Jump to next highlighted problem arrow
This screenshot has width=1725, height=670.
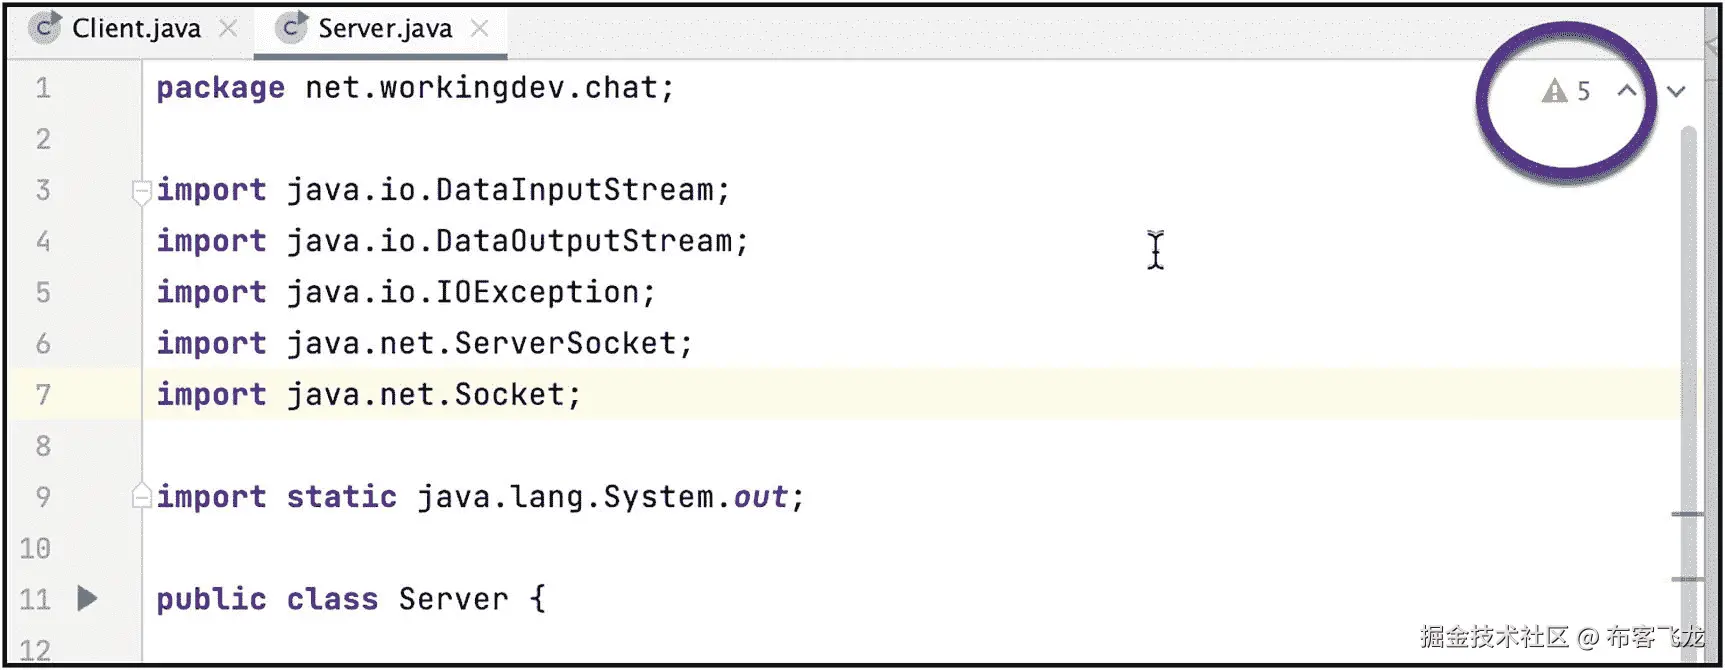point(1677,92)
